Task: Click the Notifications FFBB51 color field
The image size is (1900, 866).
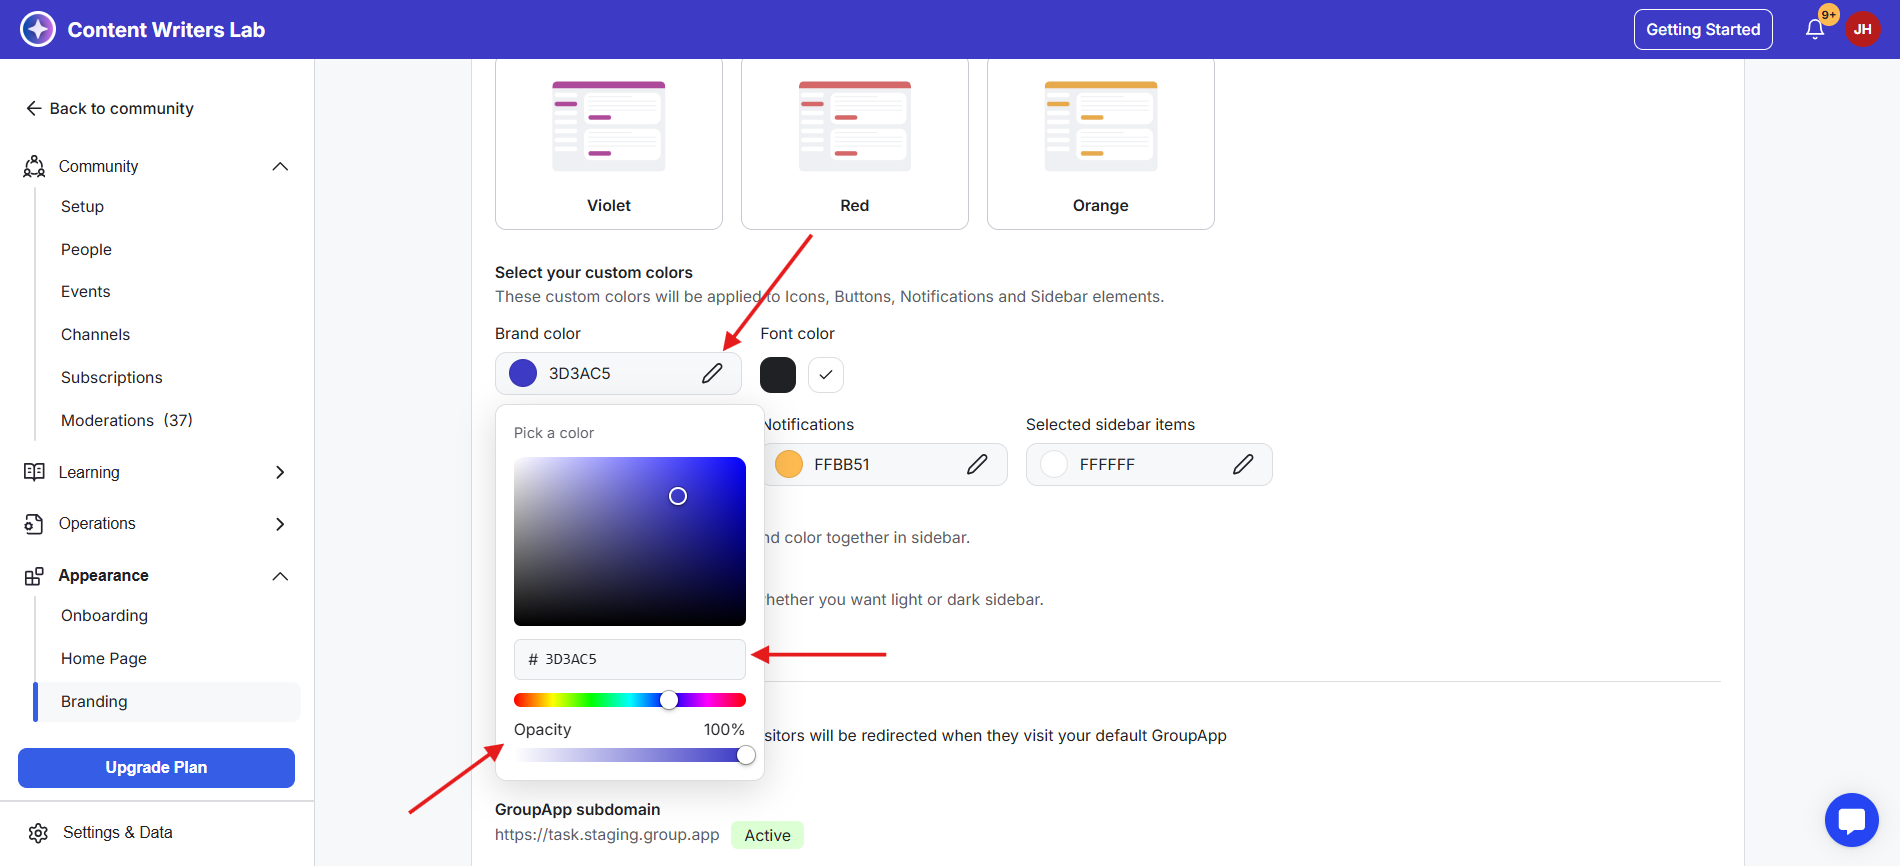Action: click(884, 464)
